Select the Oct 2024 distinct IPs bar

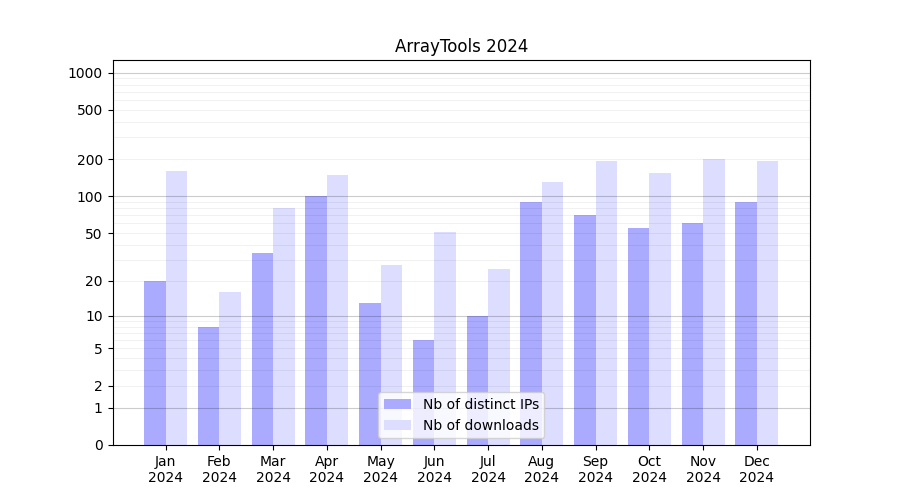coord(638,336)
